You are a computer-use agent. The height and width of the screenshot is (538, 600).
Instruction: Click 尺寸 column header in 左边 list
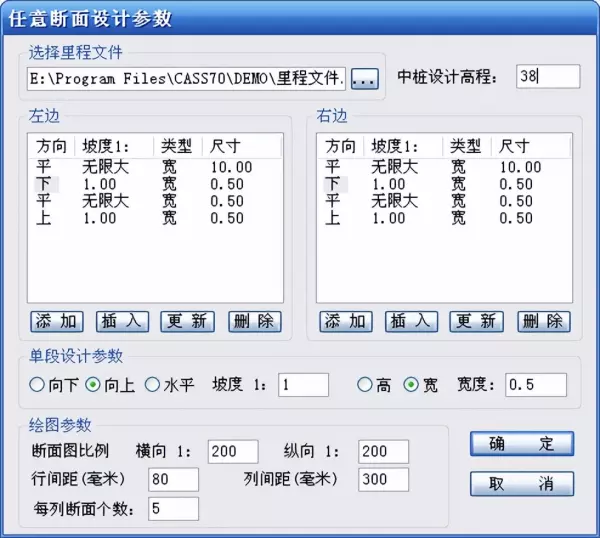[x=242, y=146]
